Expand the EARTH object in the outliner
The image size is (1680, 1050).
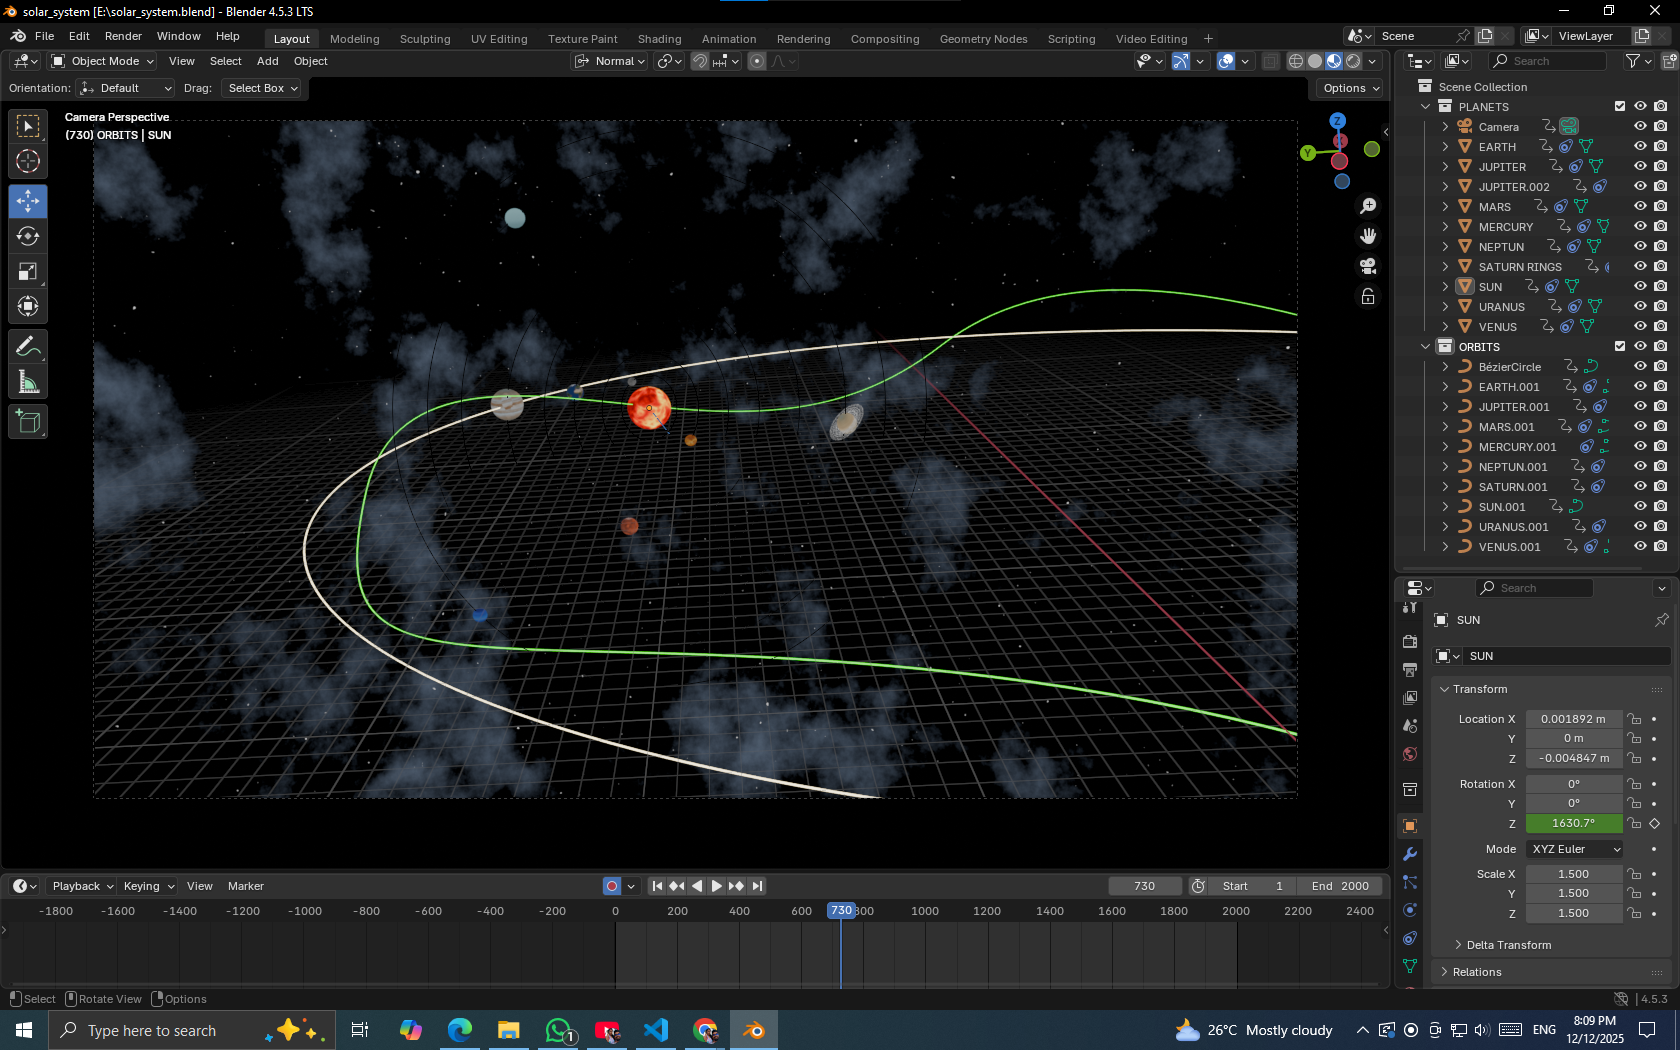(1445, 146)
